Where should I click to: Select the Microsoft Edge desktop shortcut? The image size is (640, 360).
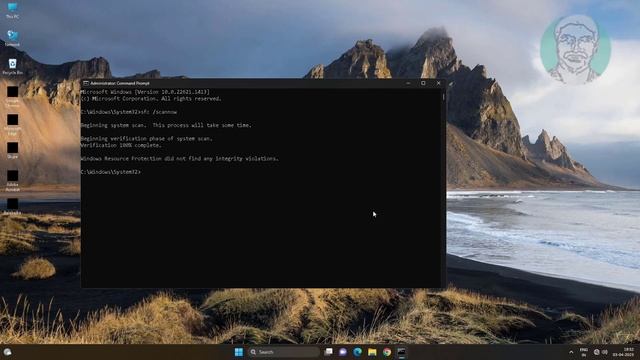(12, 124)
